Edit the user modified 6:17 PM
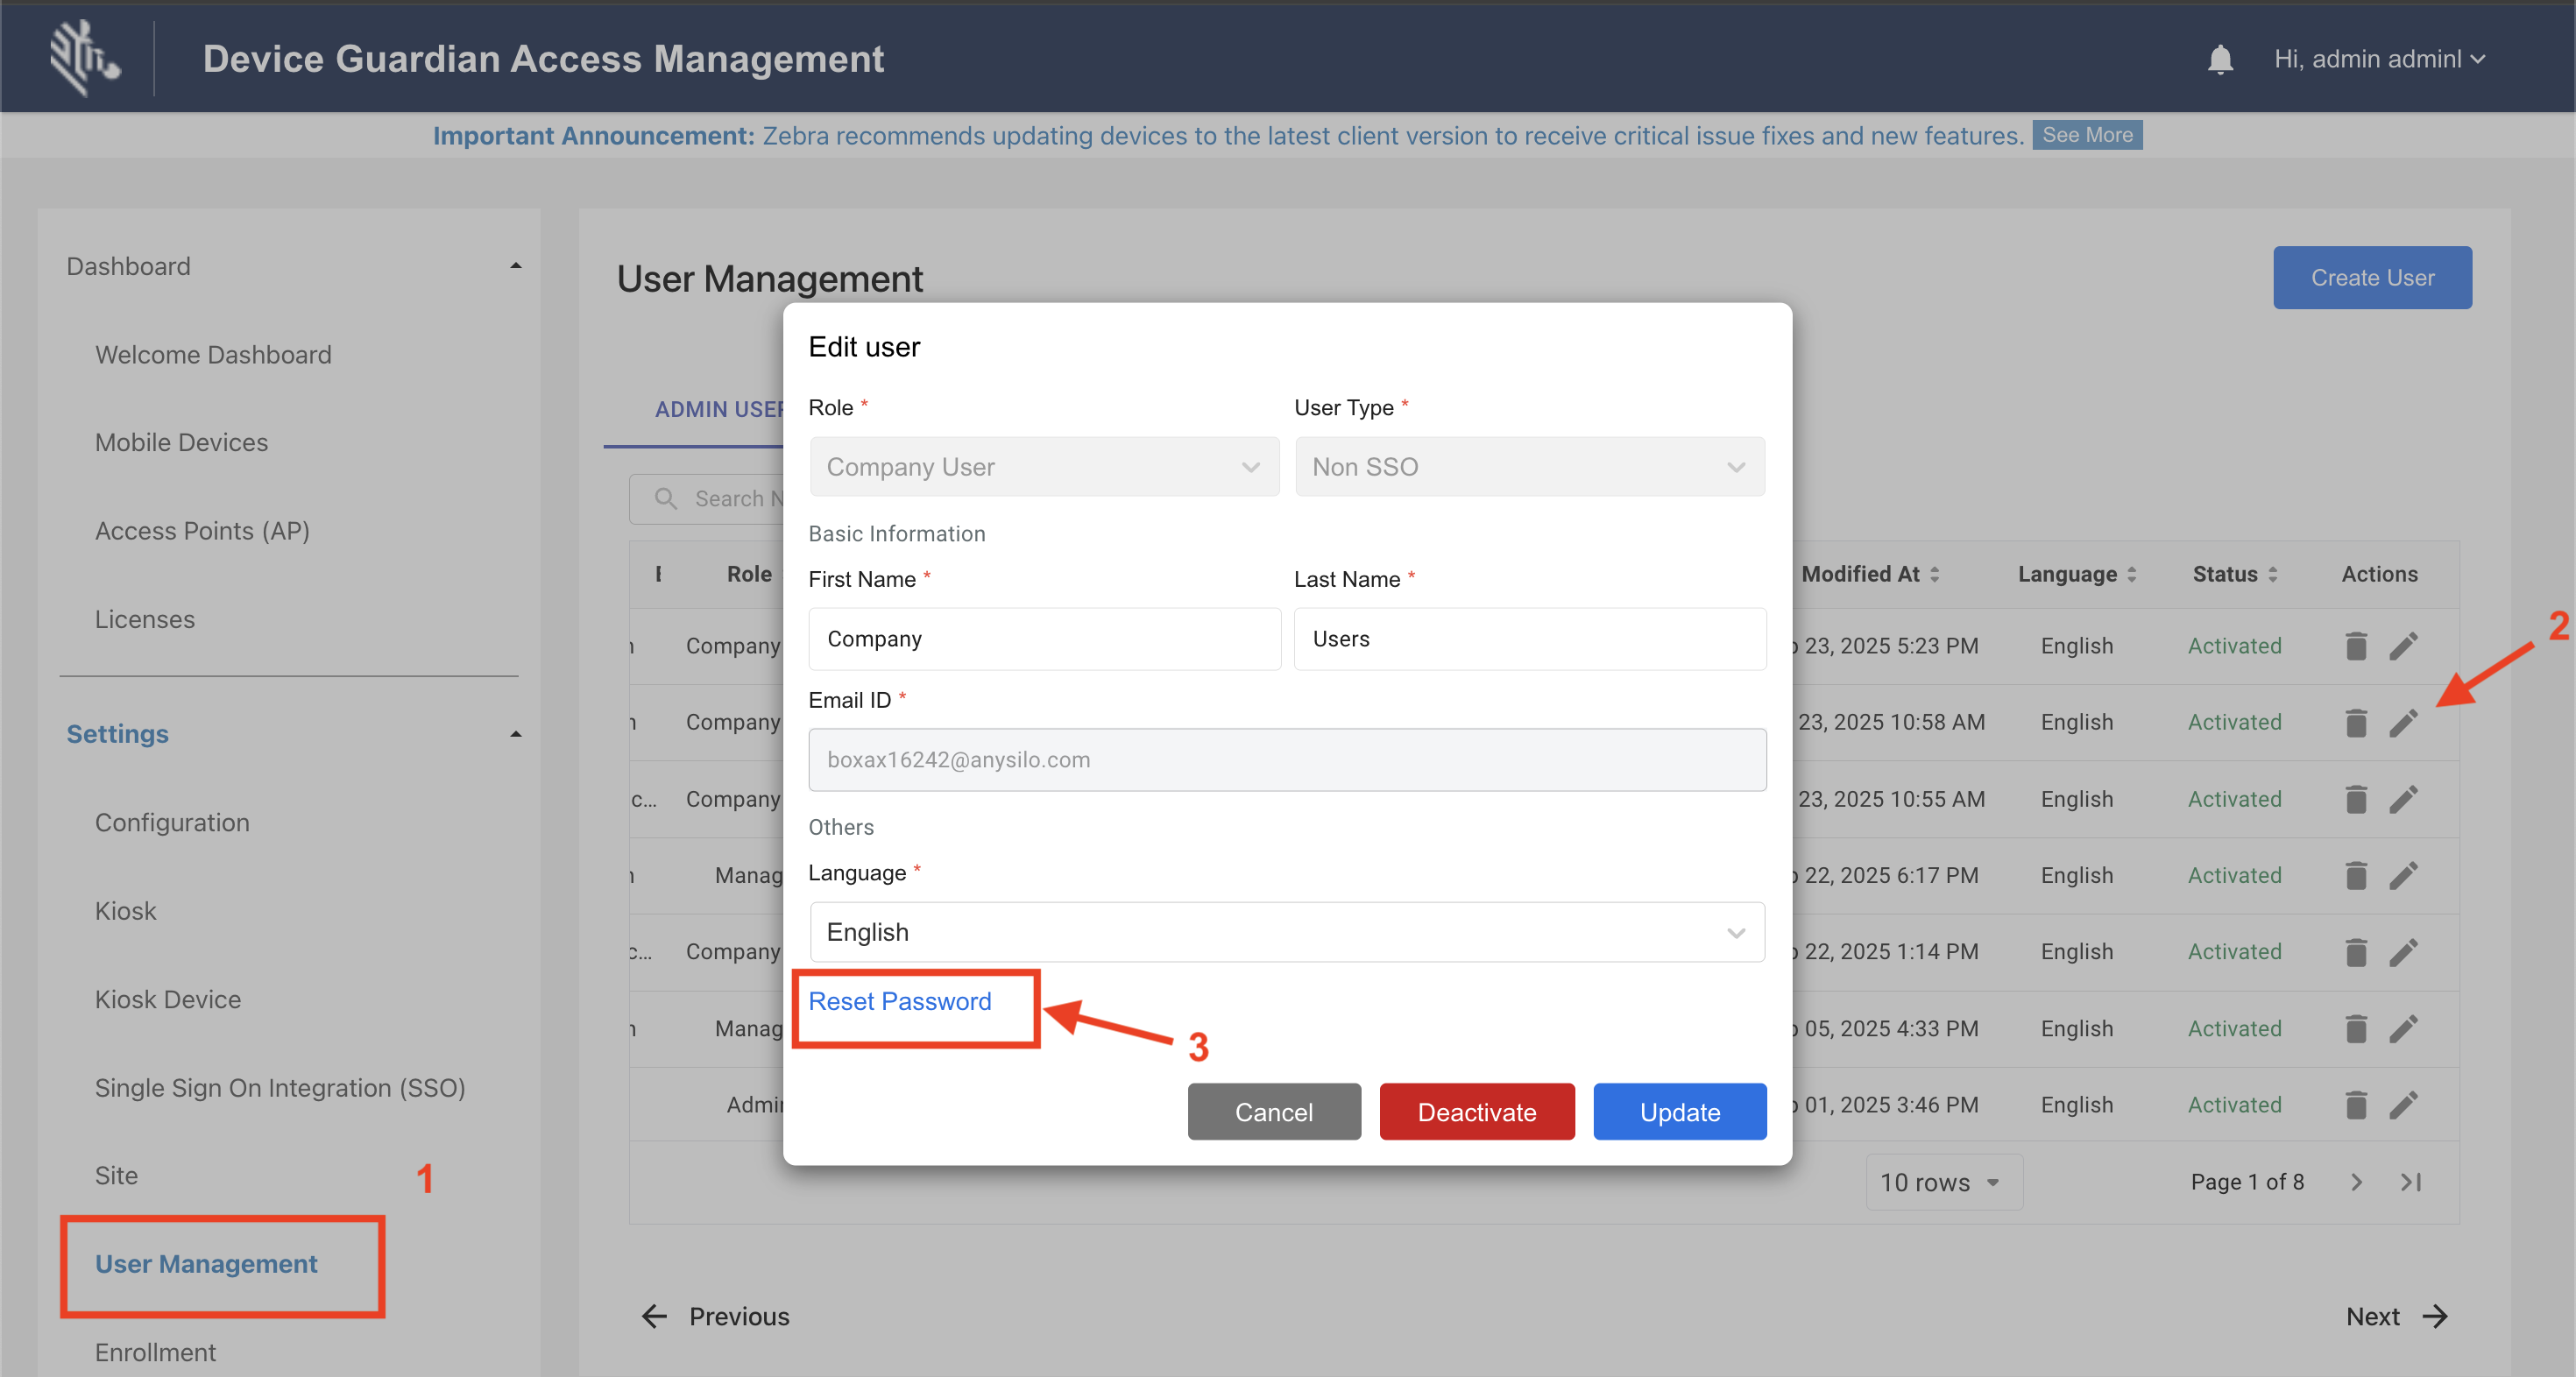 (2403, 875)
